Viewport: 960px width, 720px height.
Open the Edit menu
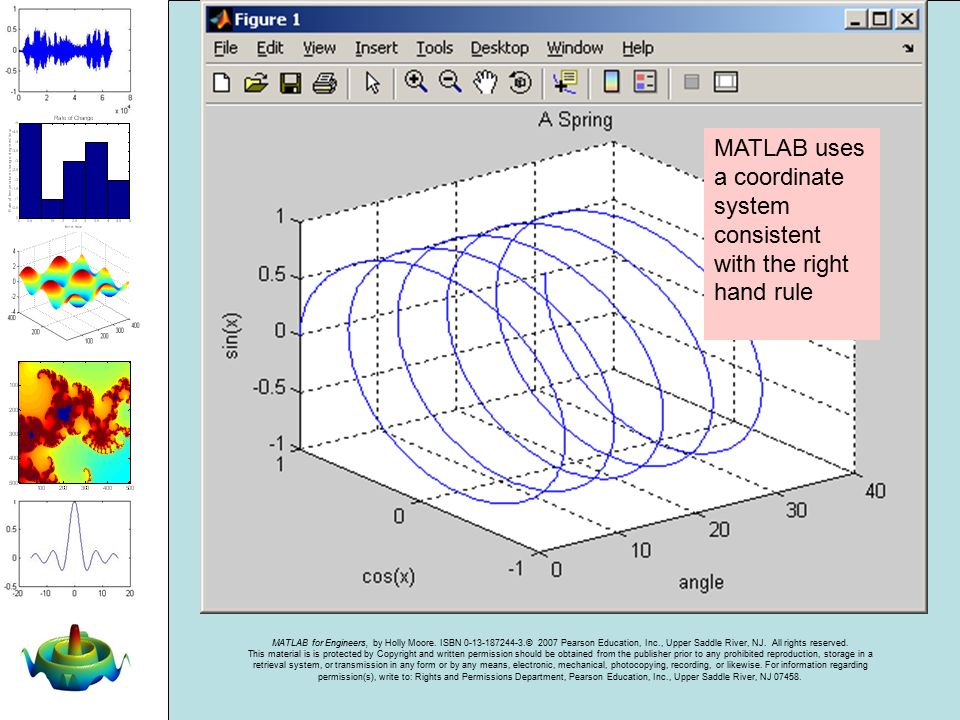point(269,48)
